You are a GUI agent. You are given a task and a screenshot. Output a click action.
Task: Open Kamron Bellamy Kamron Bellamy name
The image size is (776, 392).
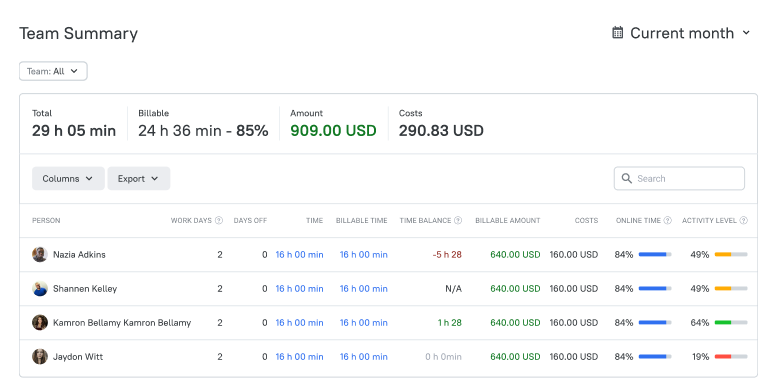click(x=122, y=323)
